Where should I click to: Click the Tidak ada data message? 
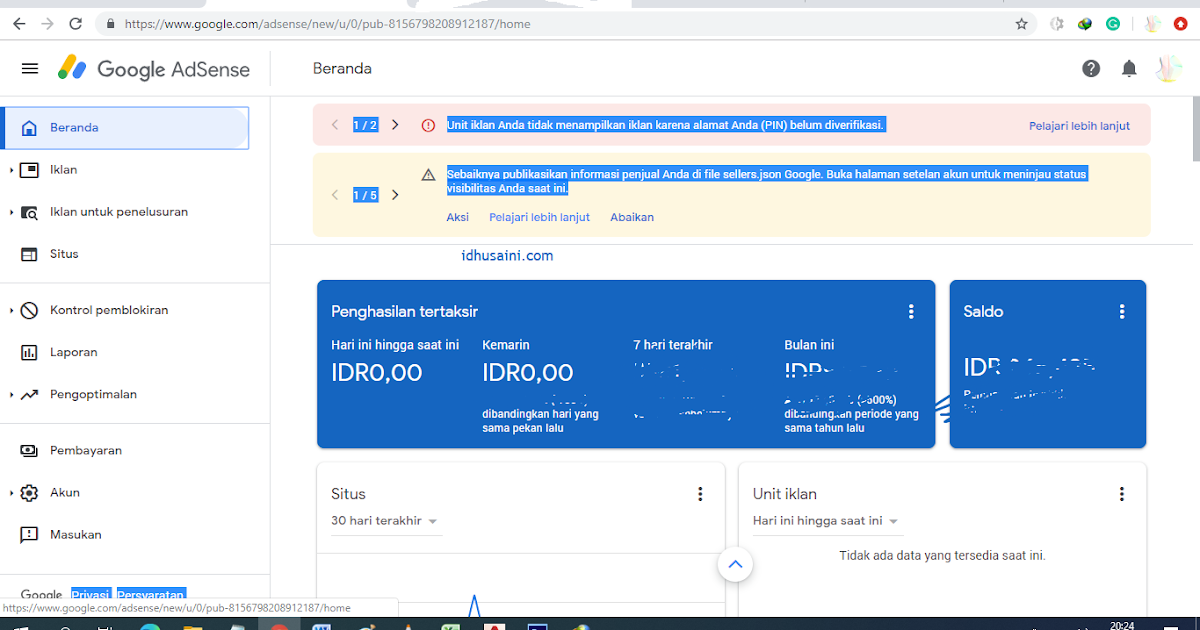click(942, 555)
